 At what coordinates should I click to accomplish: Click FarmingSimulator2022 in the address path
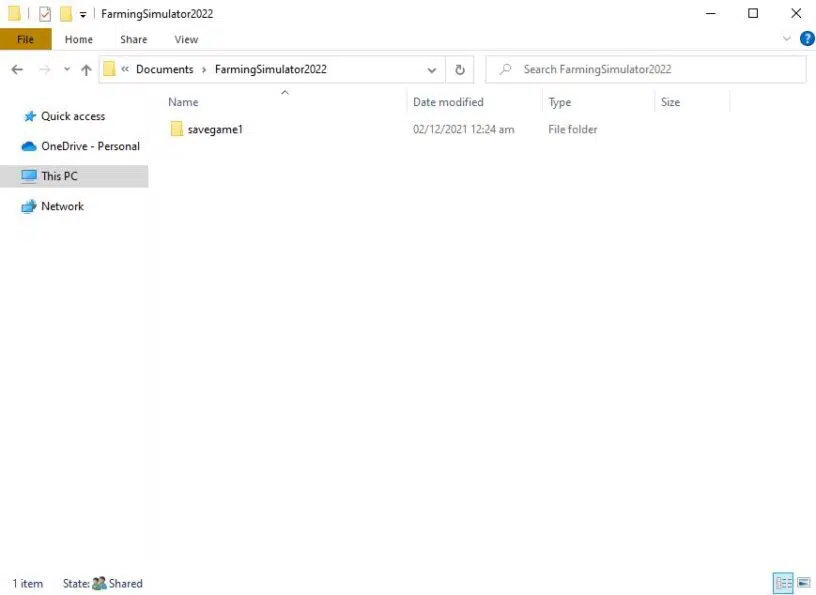click(271, 69)
